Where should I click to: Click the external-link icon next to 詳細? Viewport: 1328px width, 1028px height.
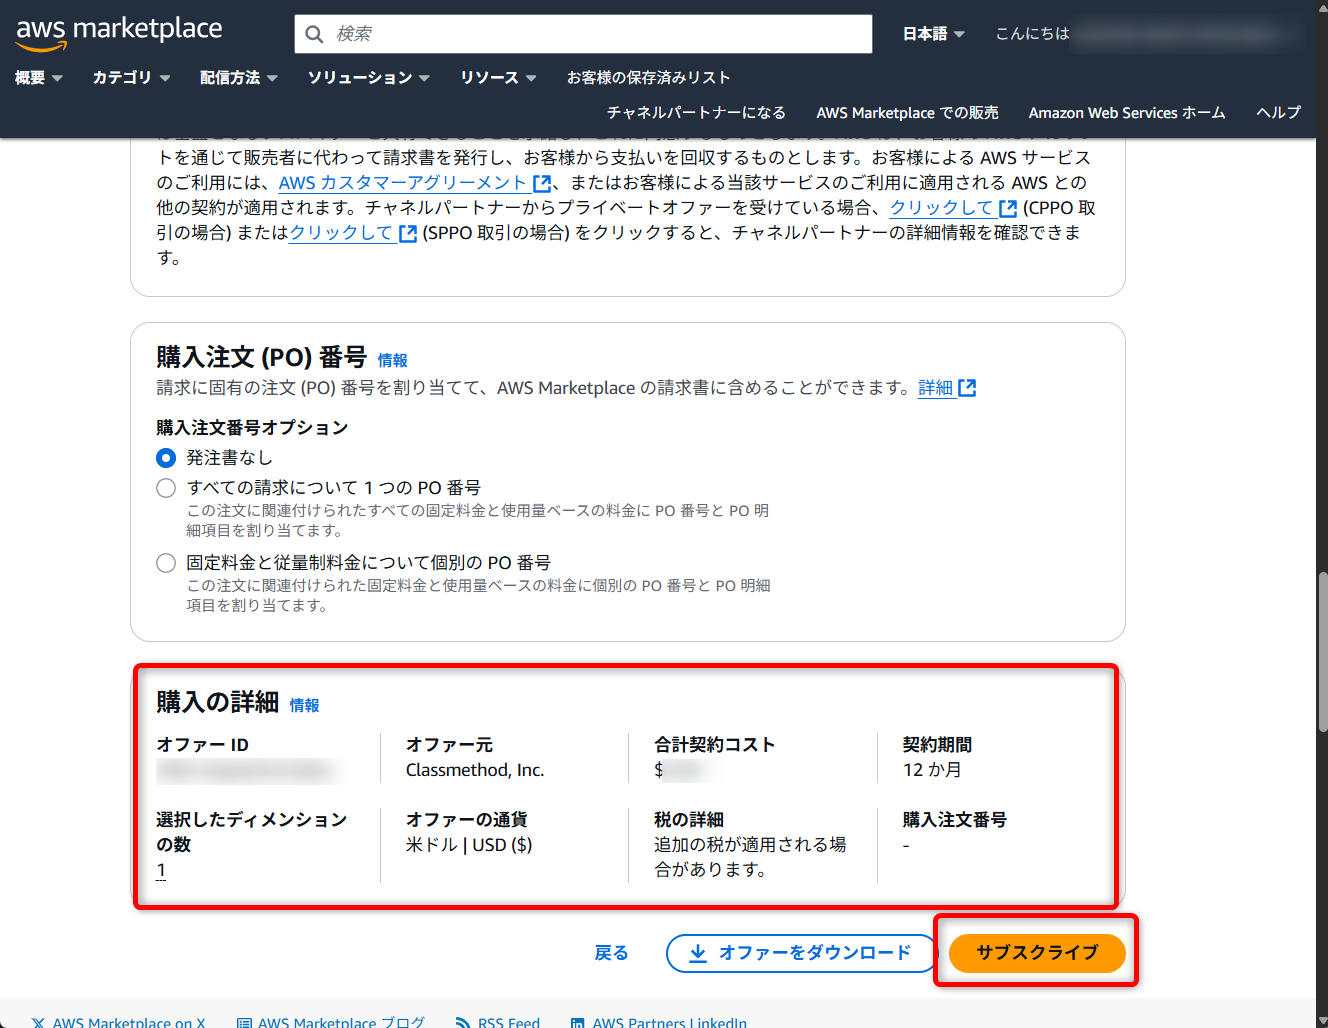click(x=967, y=388)
